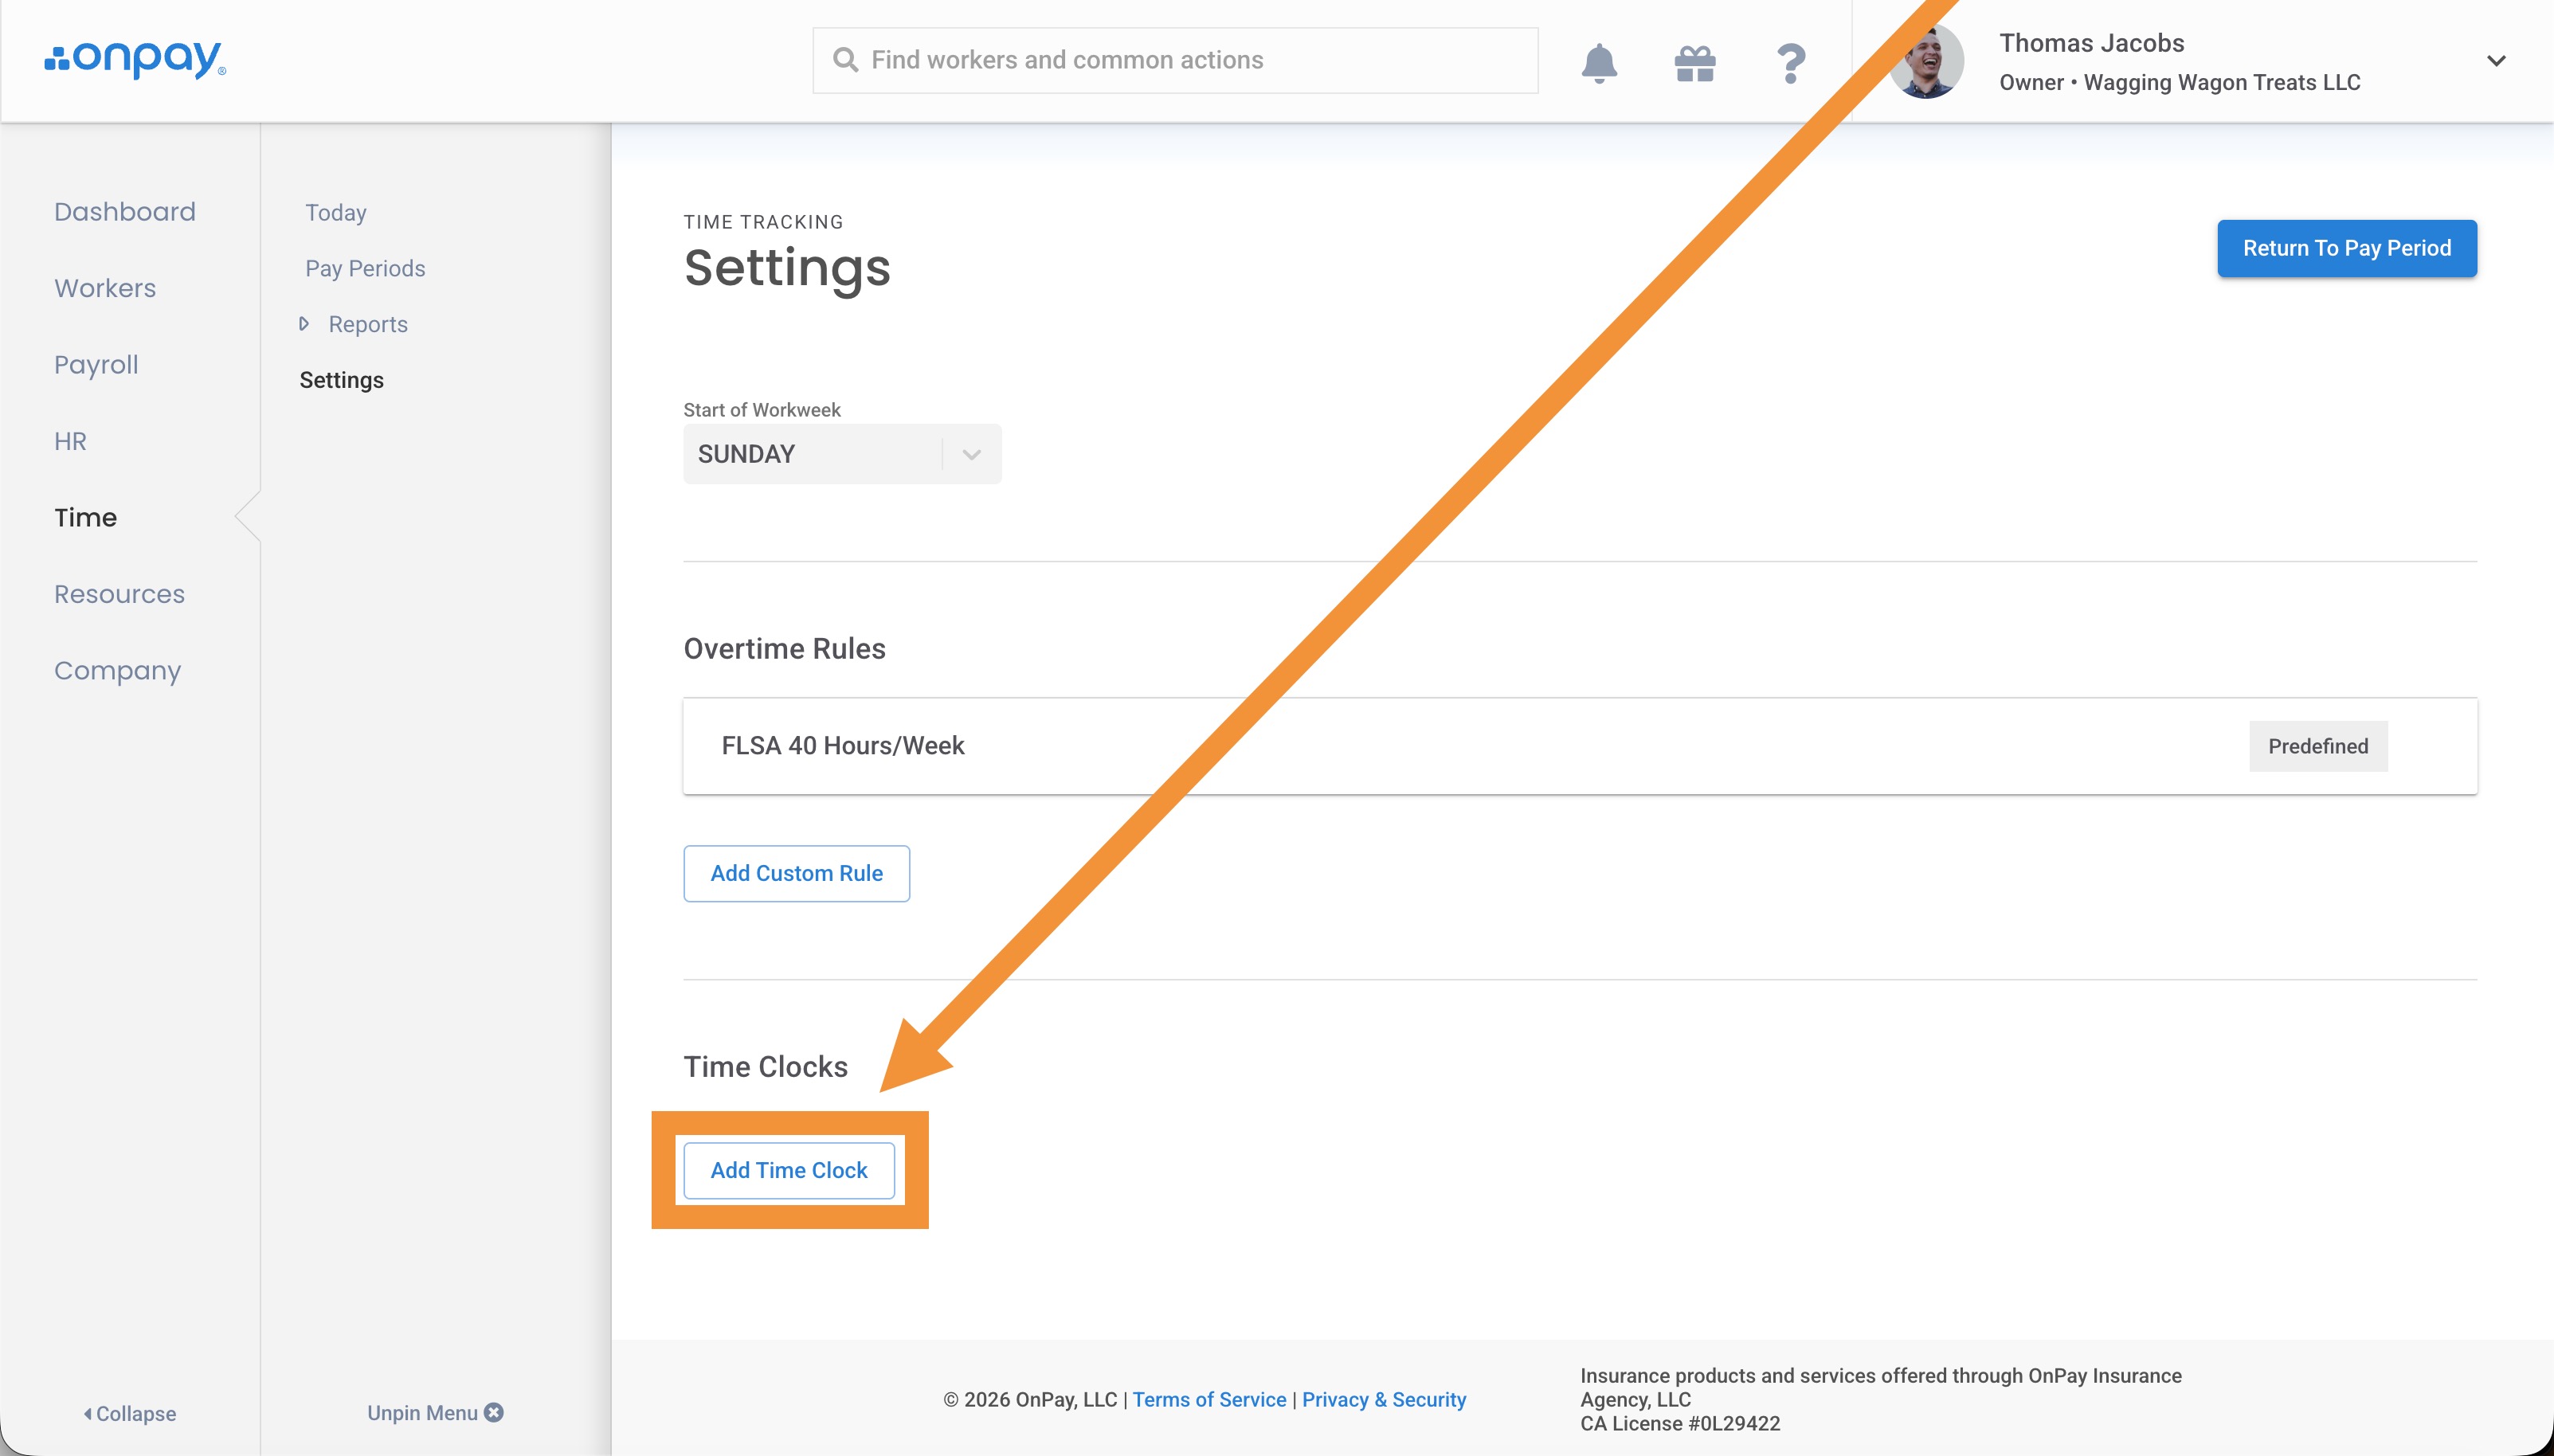Click the search field for workers and actions
The image size is (2554, 1456).
tap(1175, 60)
